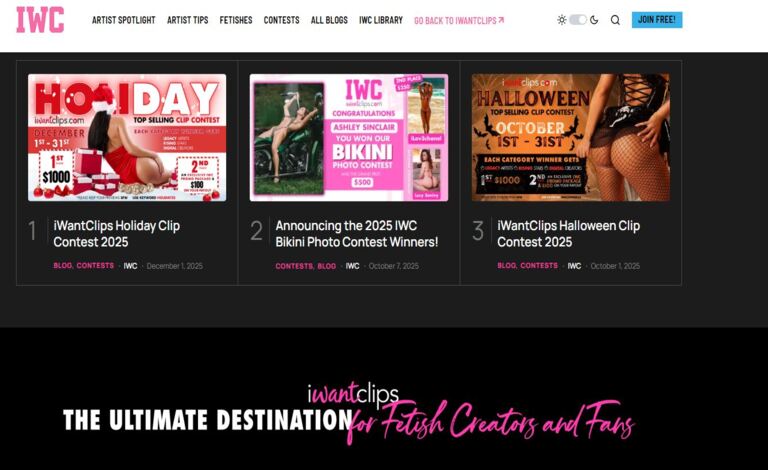Viewport: 768px width, 470px height.
Task: Click the Blog tag under Halloween Clip Contest
Action: 506,265
